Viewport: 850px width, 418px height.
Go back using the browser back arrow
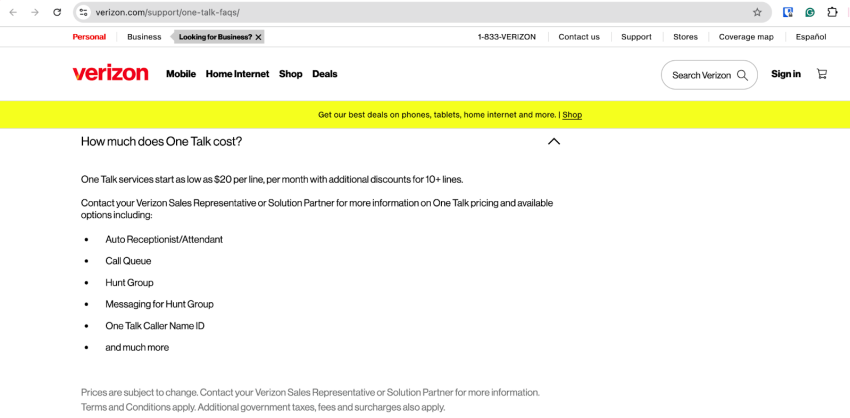[x=13, y=12]
